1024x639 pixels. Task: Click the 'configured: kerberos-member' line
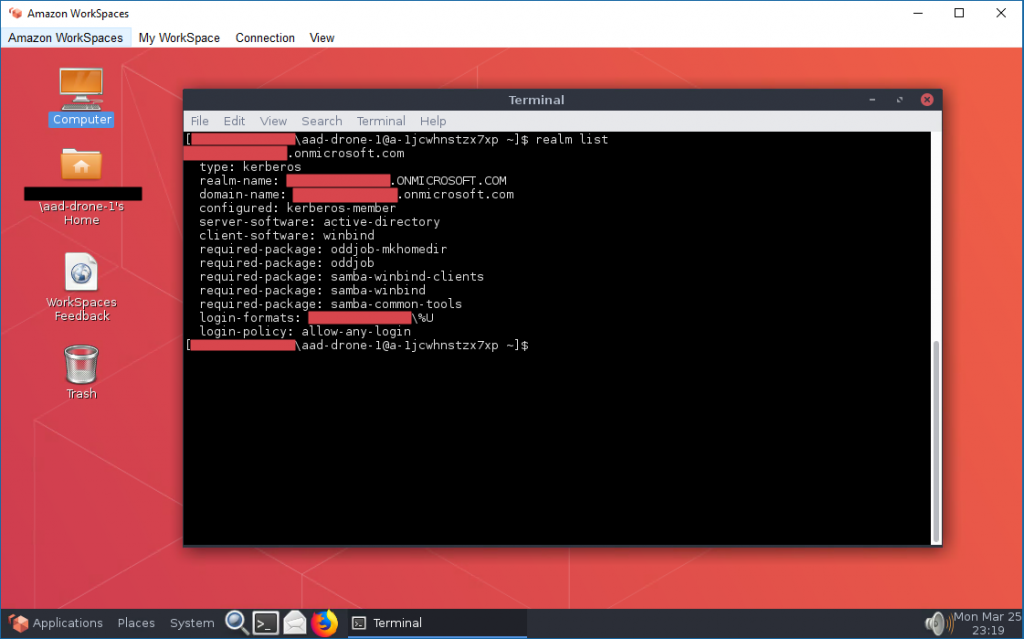297,208
